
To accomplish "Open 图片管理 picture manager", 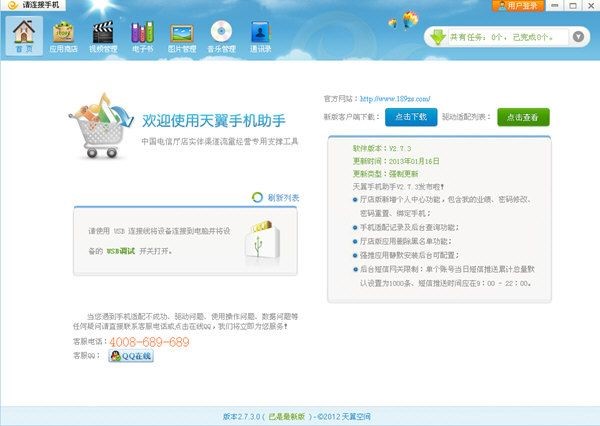I will click(x=182, y=36).
